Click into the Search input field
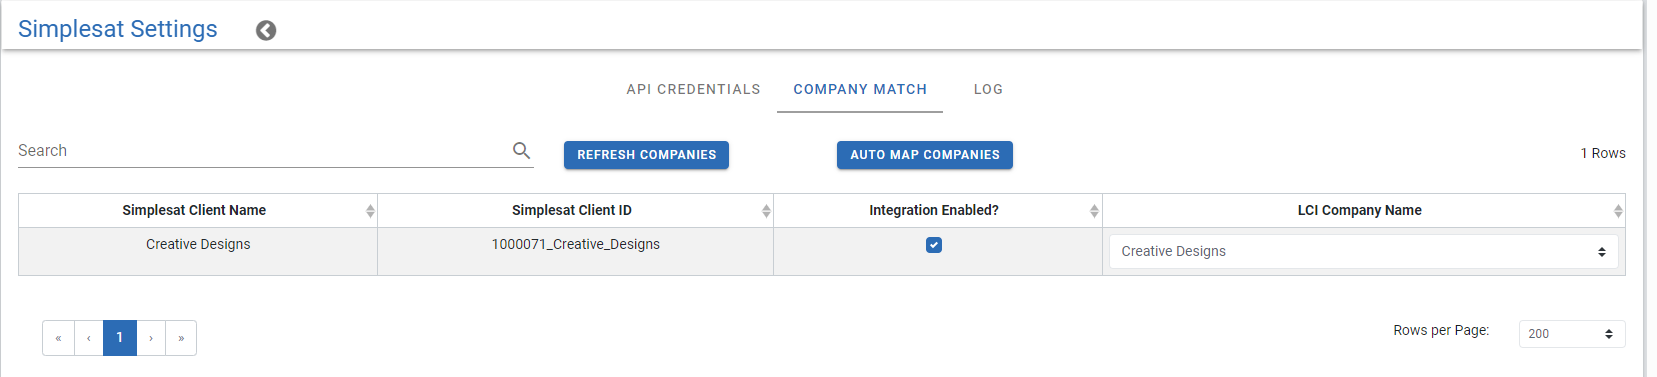 click(262, 151)
